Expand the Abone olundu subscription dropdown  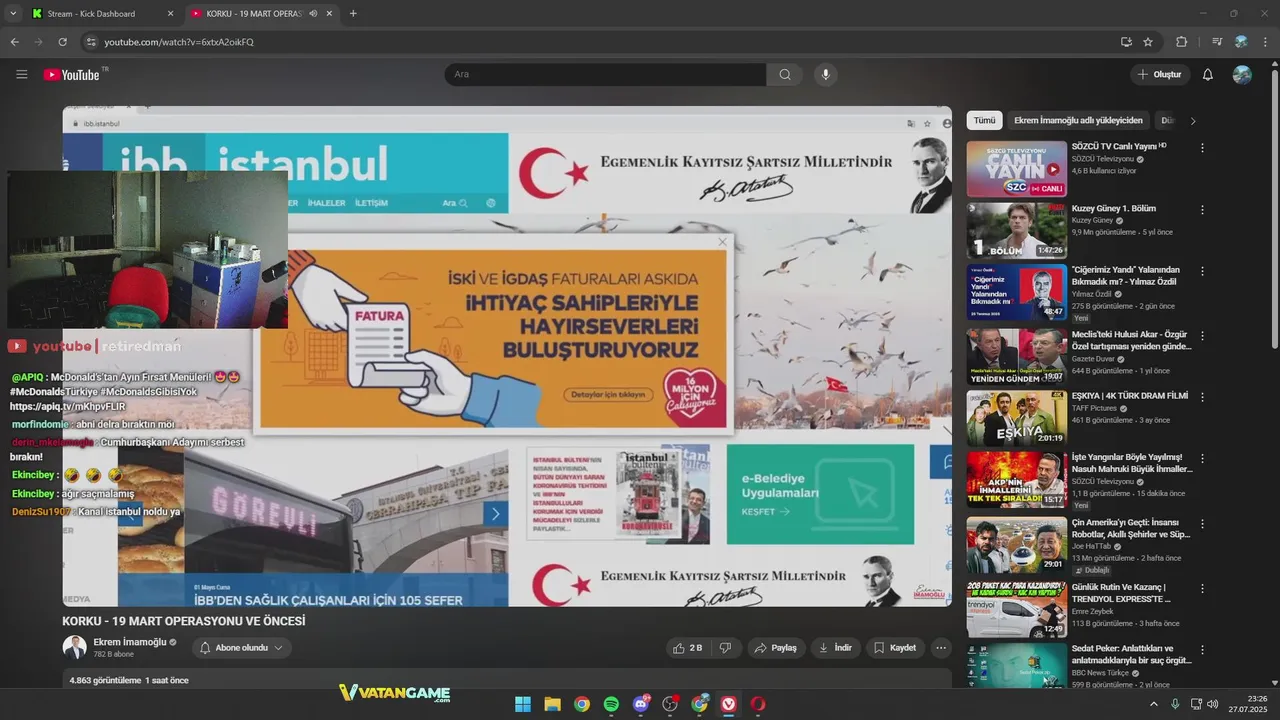tap(241, 648)
